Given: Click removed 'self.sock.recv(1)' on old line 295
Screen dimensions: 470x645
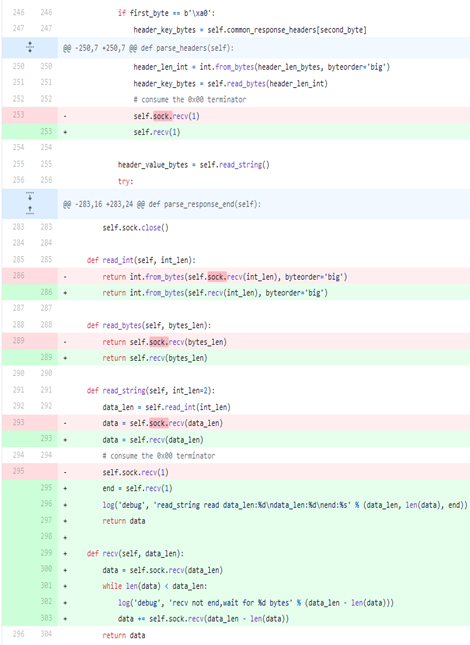Looking at the screenshot, I should coord(135,472).
